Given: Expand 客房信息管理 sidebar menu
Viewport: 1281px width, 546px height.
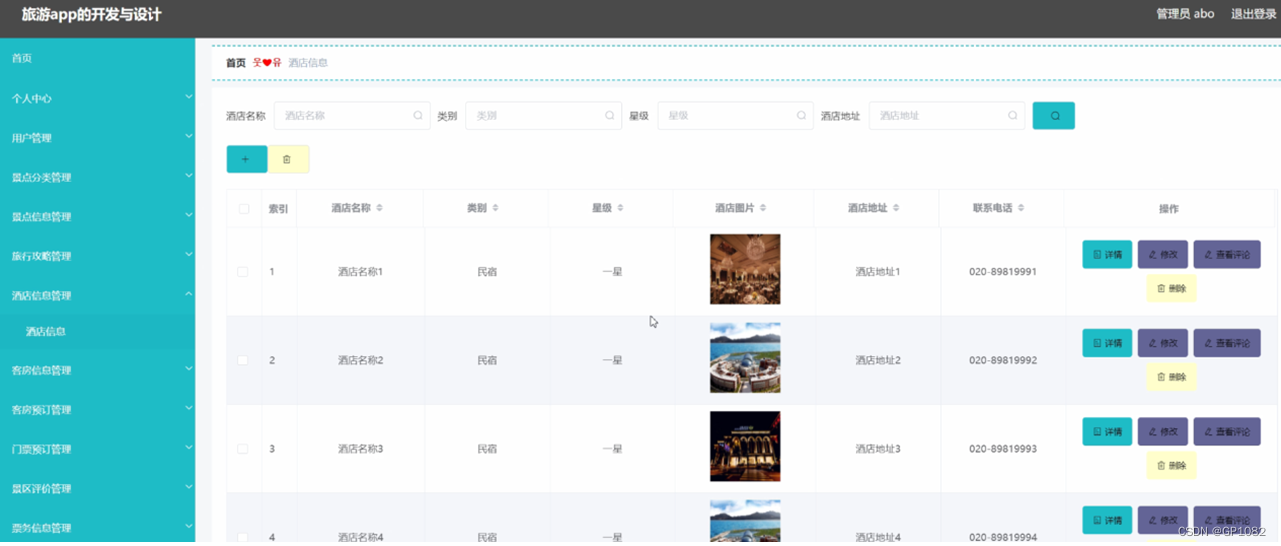Looking at the screenshot, I should tap(97, 370).
